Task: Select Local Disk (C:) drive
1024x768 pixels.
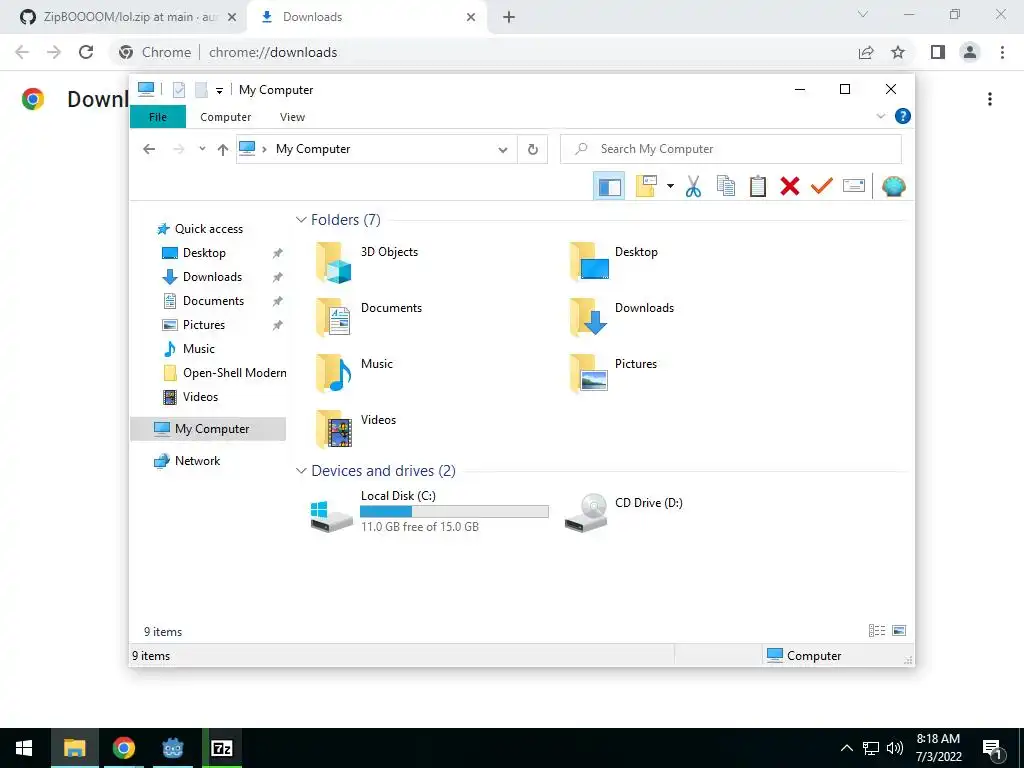Action: 431,512
